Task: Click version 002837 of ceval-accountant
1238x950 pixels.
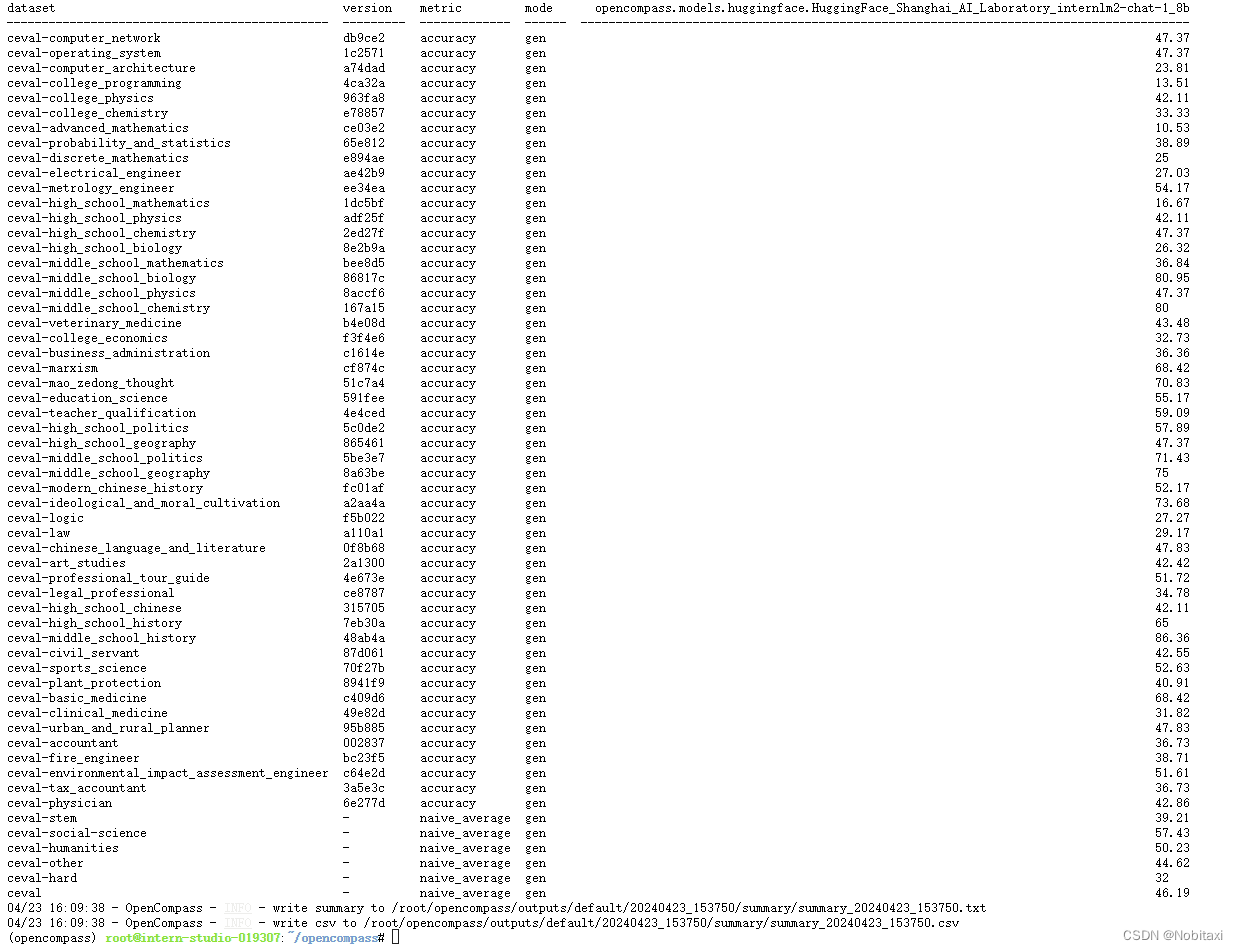Action: pos(363,743)
